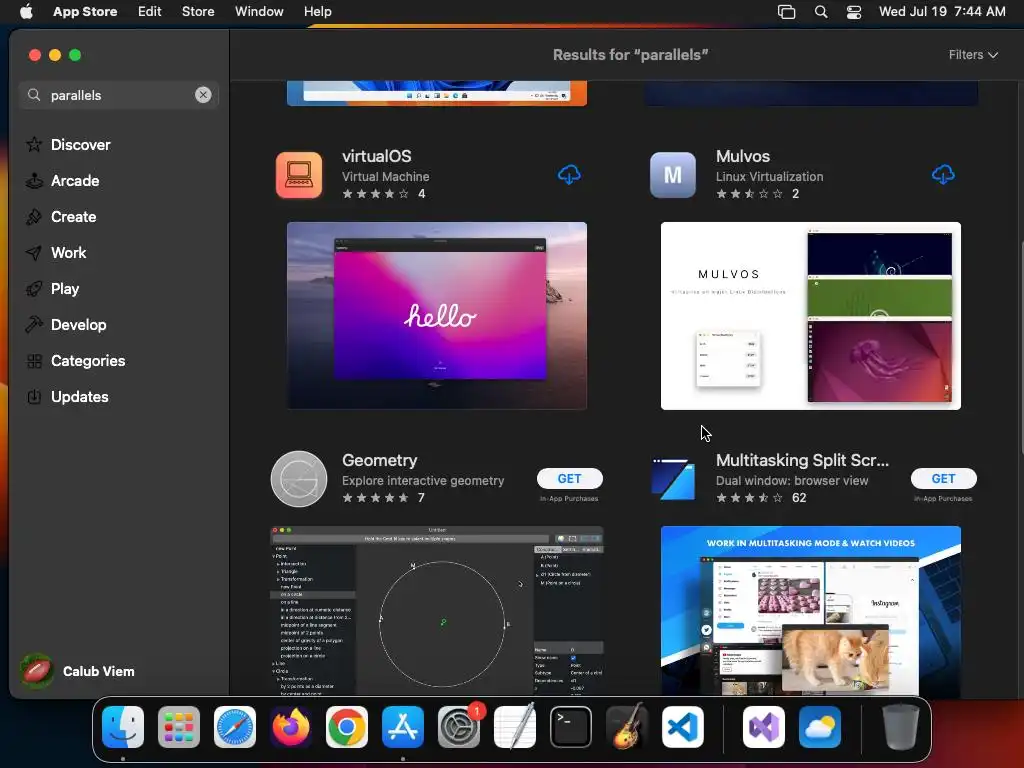Image resolution: width=1024 pixels, height=768 pixels.
Task: Launch Google Chrome from the Dock
Action: point(347,727)
